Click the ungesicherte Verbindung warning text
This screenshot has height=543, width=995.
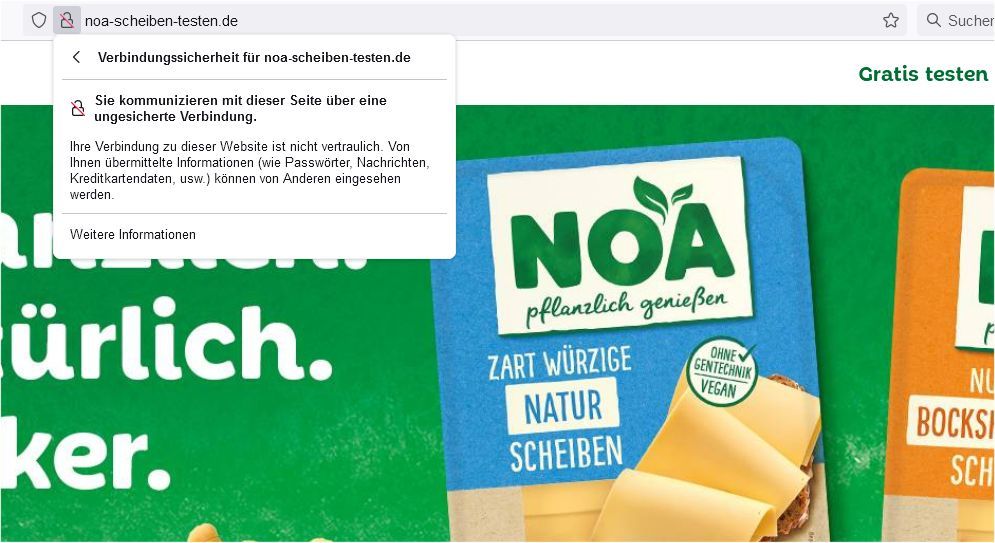[240, 108]
